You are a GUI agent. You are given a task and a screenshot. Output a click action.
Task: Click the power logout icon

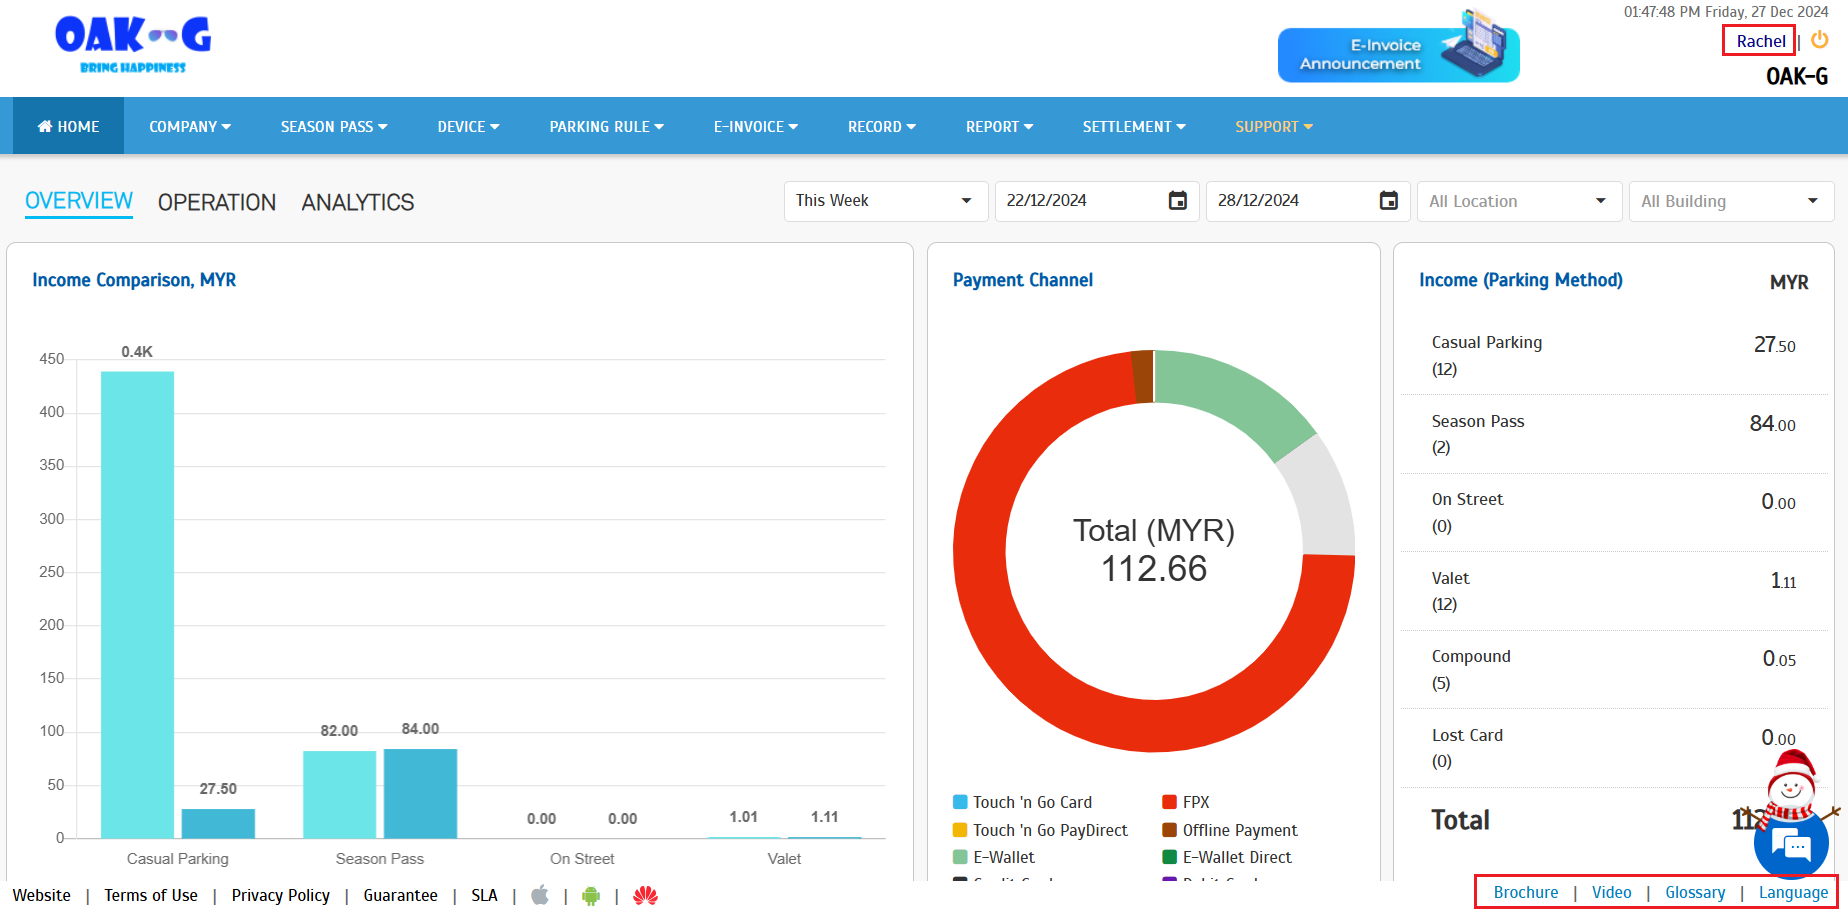(x=1820, y=40)
